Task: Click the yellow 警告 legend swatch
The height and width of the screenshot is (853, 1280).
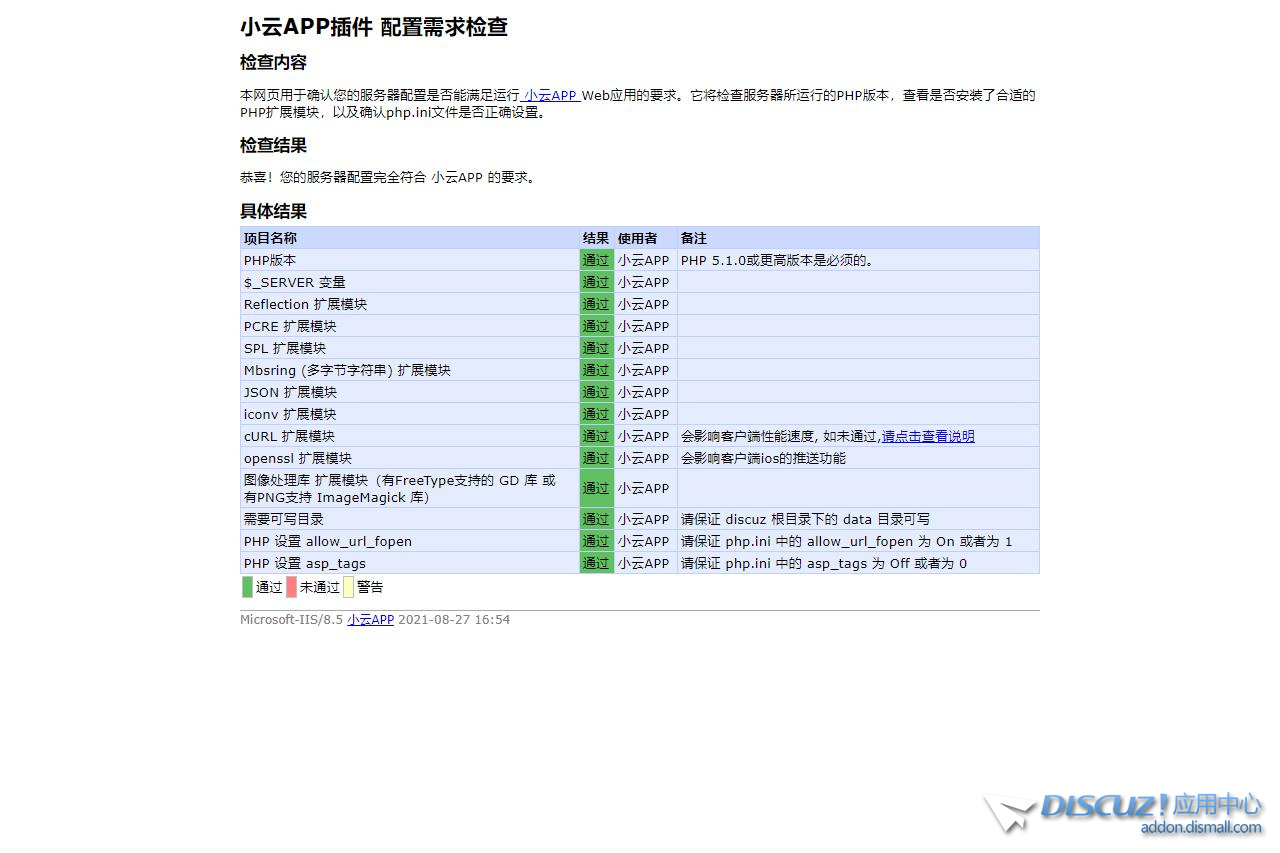Action: tap(348, 587)
